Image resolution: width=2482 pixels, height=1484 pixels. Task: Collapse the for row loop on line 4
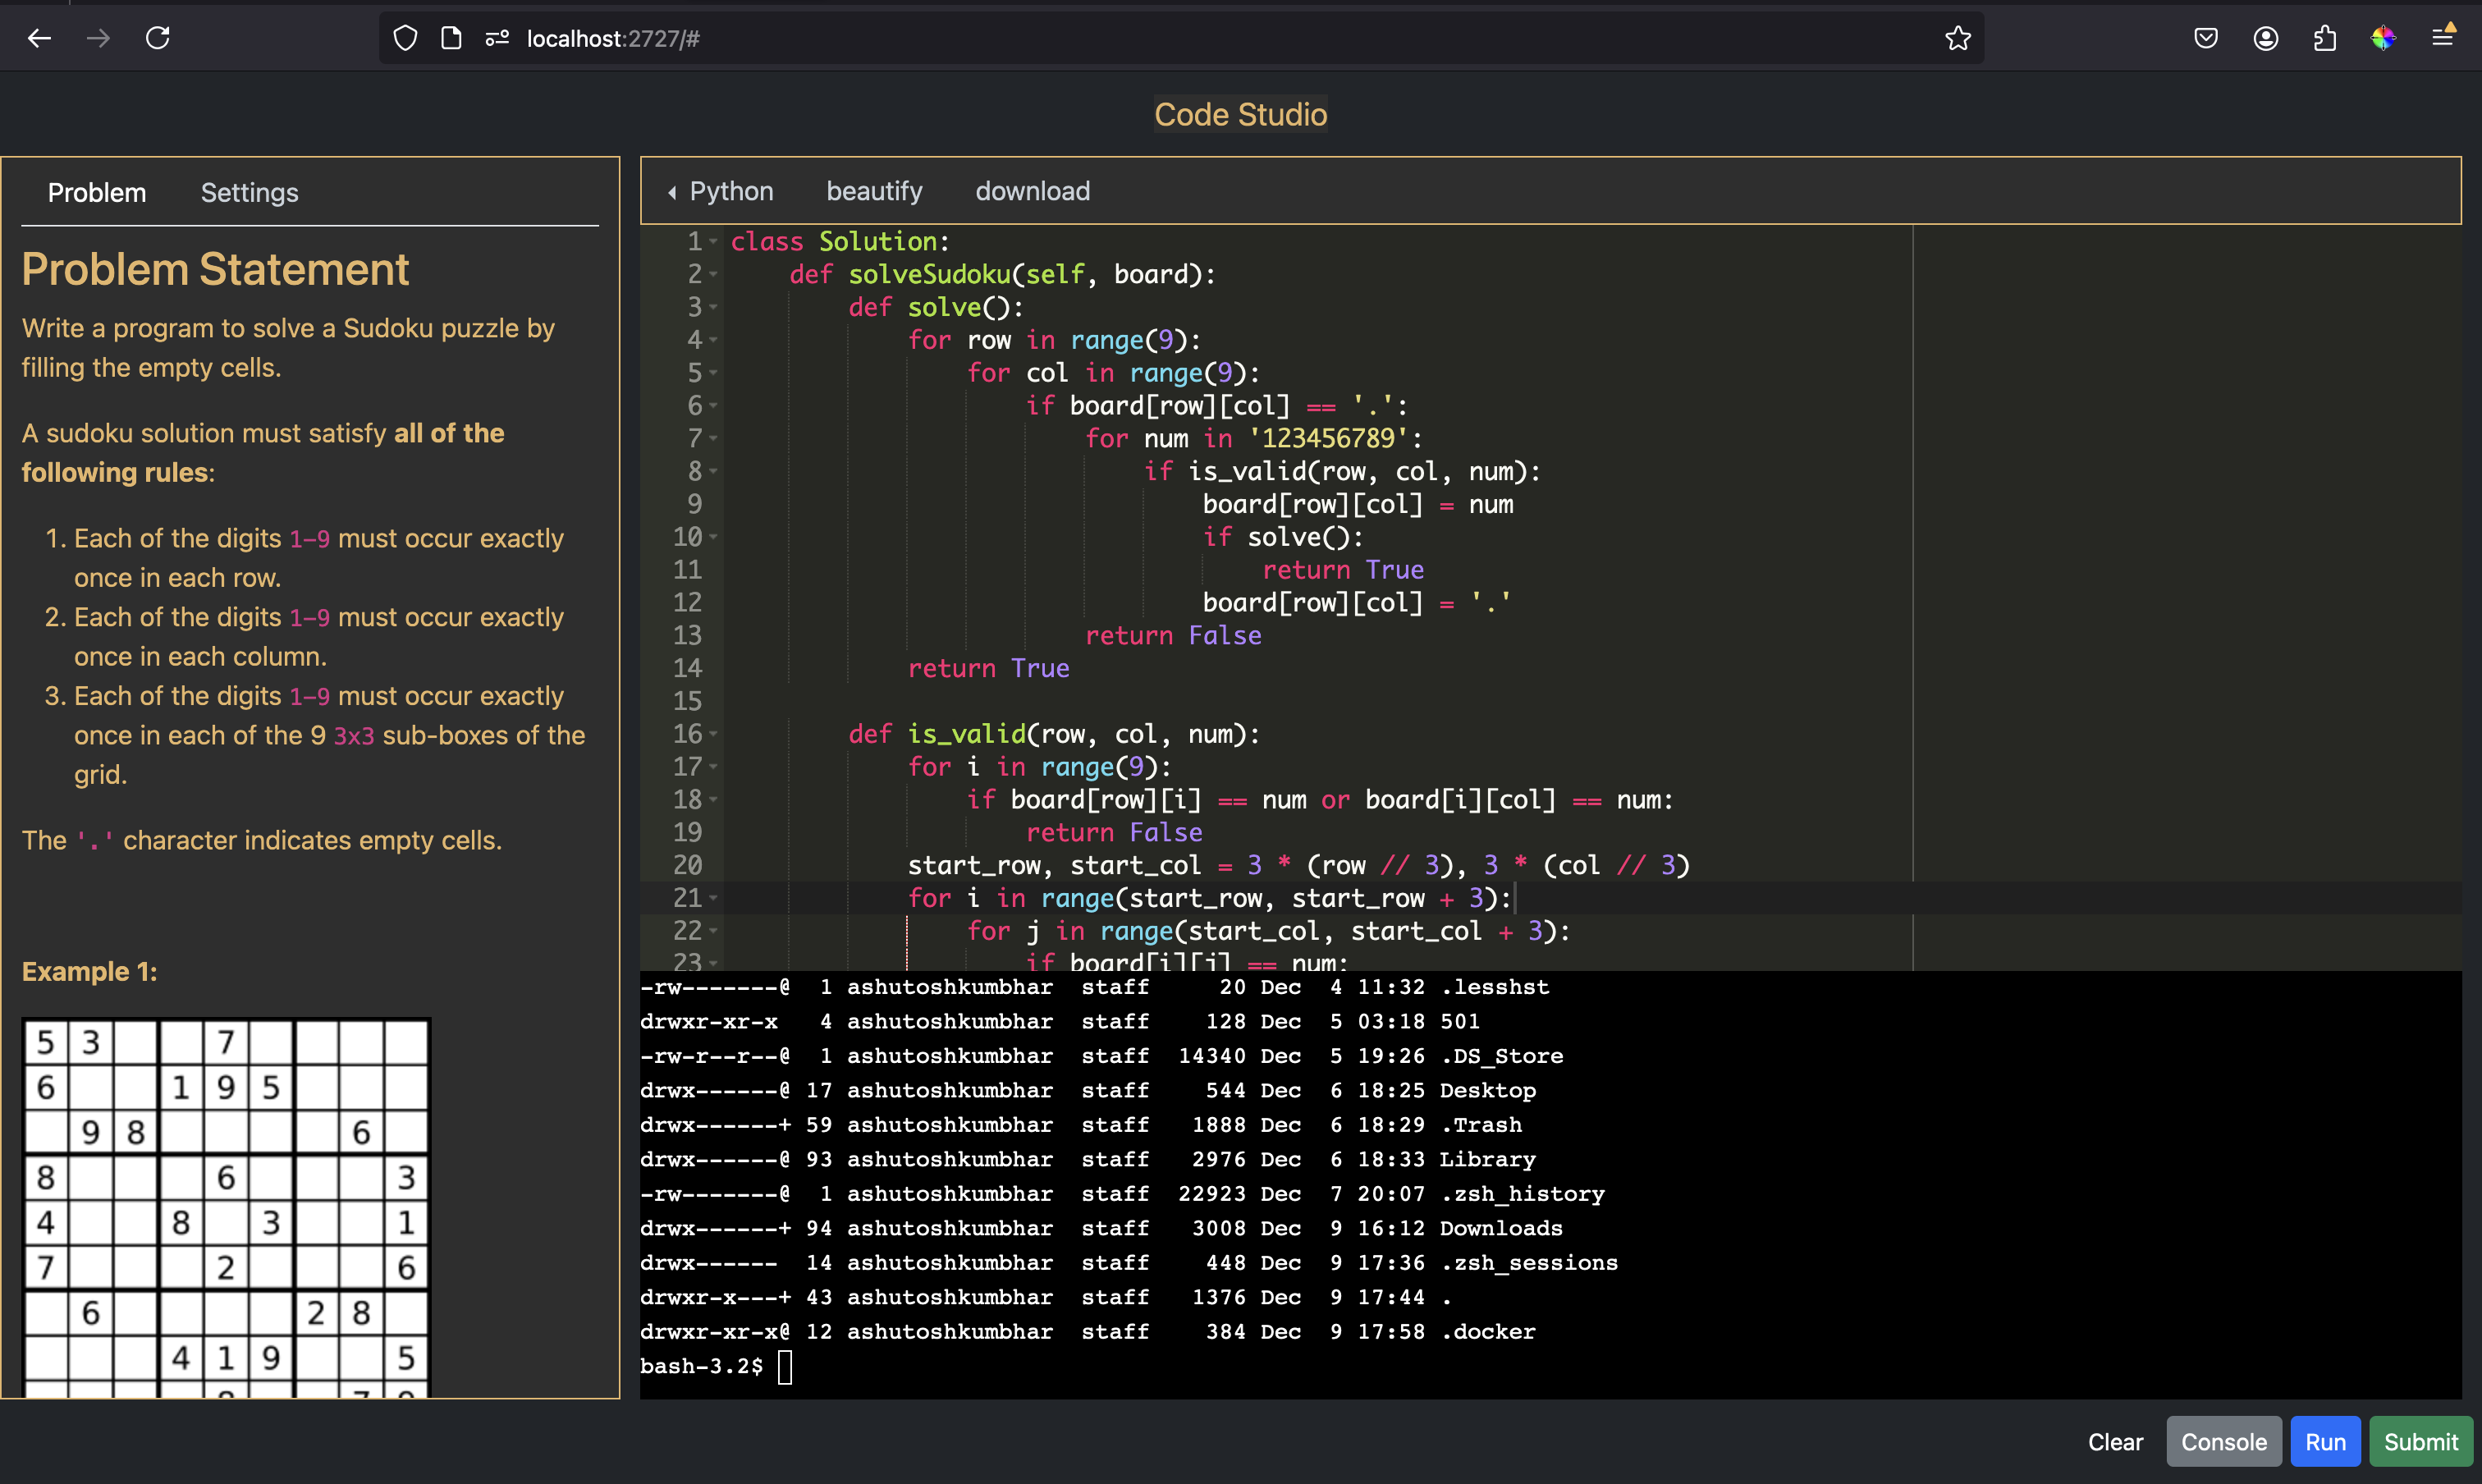tap(713, 340)
